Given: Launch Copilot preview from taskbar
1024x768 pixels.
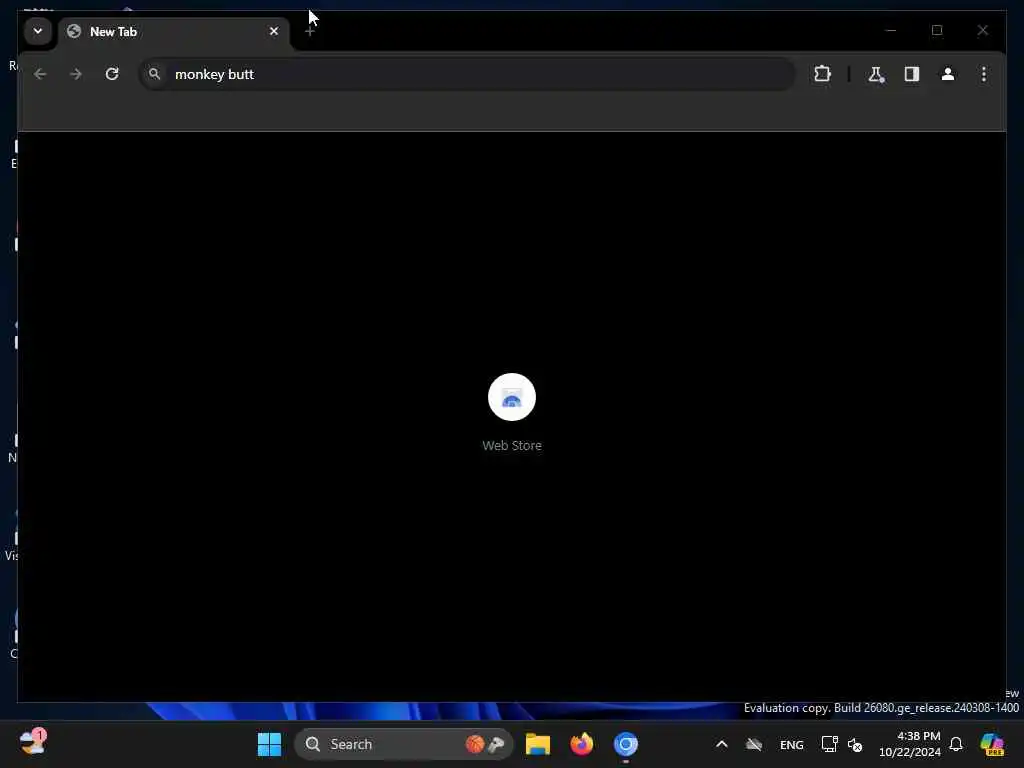Looking at the screenshot, I should pyautogui.click(x=992, y=744).
